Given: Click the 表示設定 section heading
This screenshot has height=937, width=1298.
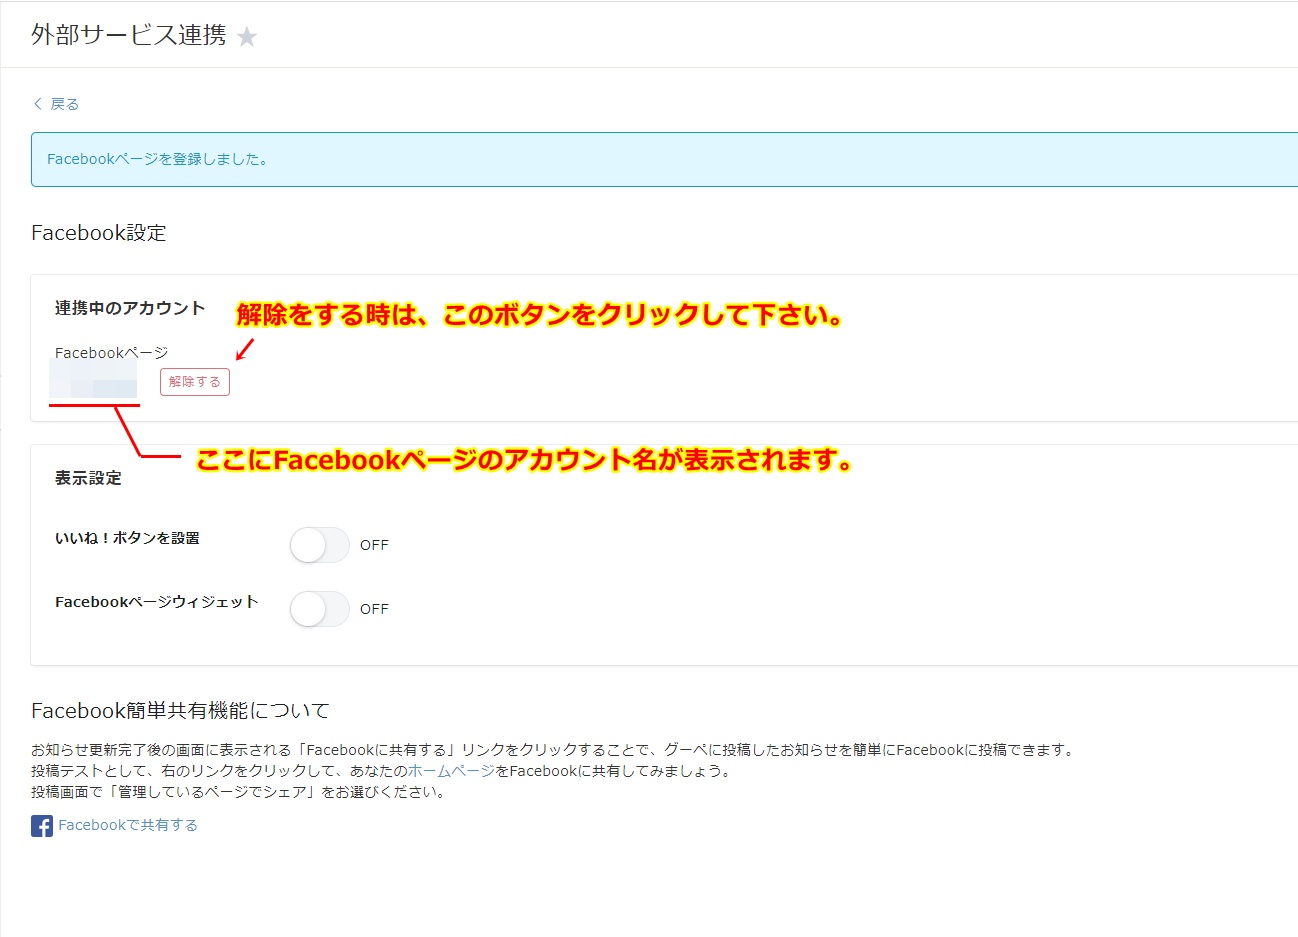Looking at the screenshot, I should (88, 478).
